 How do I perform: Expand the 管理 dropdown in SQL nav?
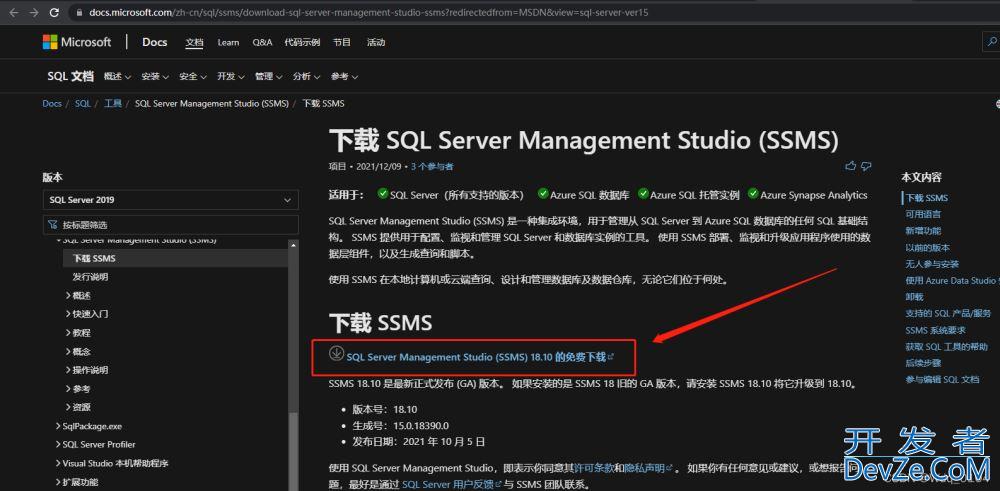pyautogui.click(x=268, y=77)
